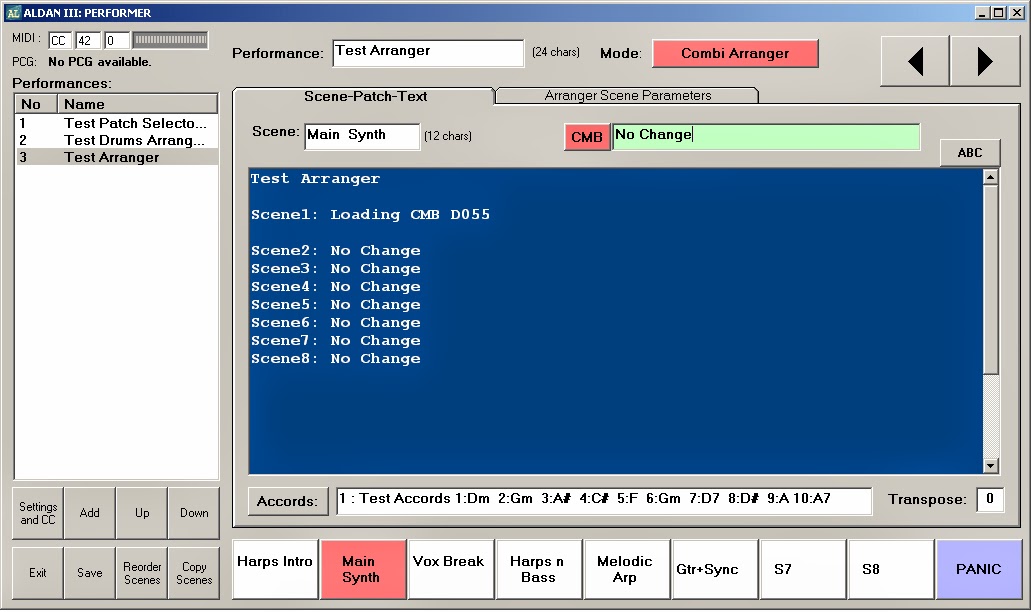Image resolution: width=1031 pixels, height=612 pixels.
Task: Click the AL application icon in title bar
Action: 13,12
